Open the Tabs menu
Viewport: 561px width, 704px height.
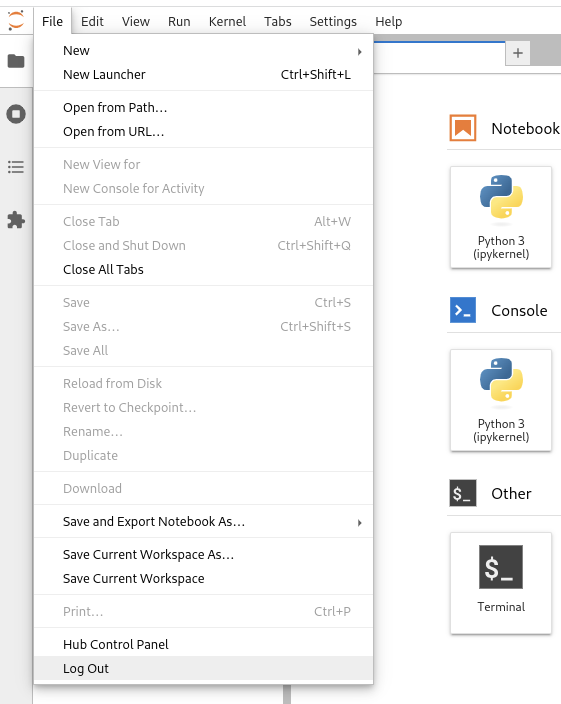(x=277, y=21)
